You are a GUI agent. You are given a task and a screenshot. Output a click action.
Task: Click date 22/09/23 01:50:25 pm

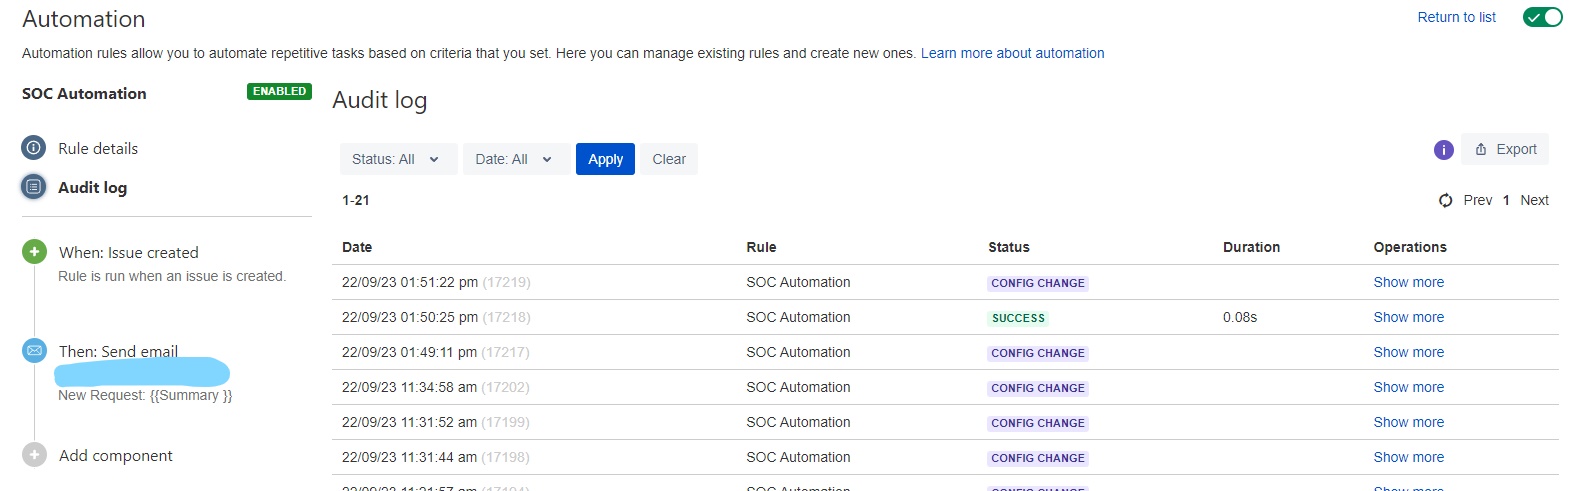tap(409, 317)
